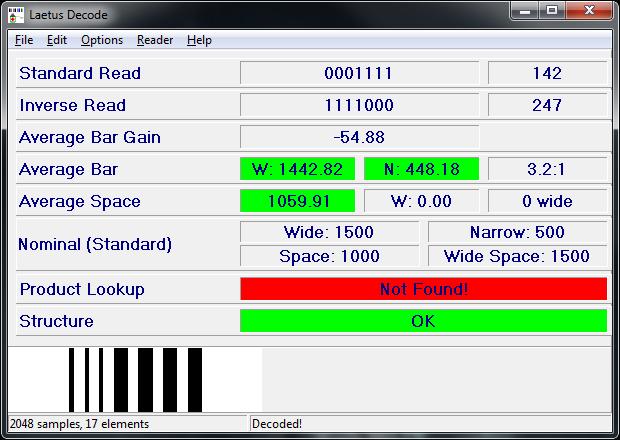Open the Reader menu
Viewport: 620px width, 440px height.
(x=155, y=40)
